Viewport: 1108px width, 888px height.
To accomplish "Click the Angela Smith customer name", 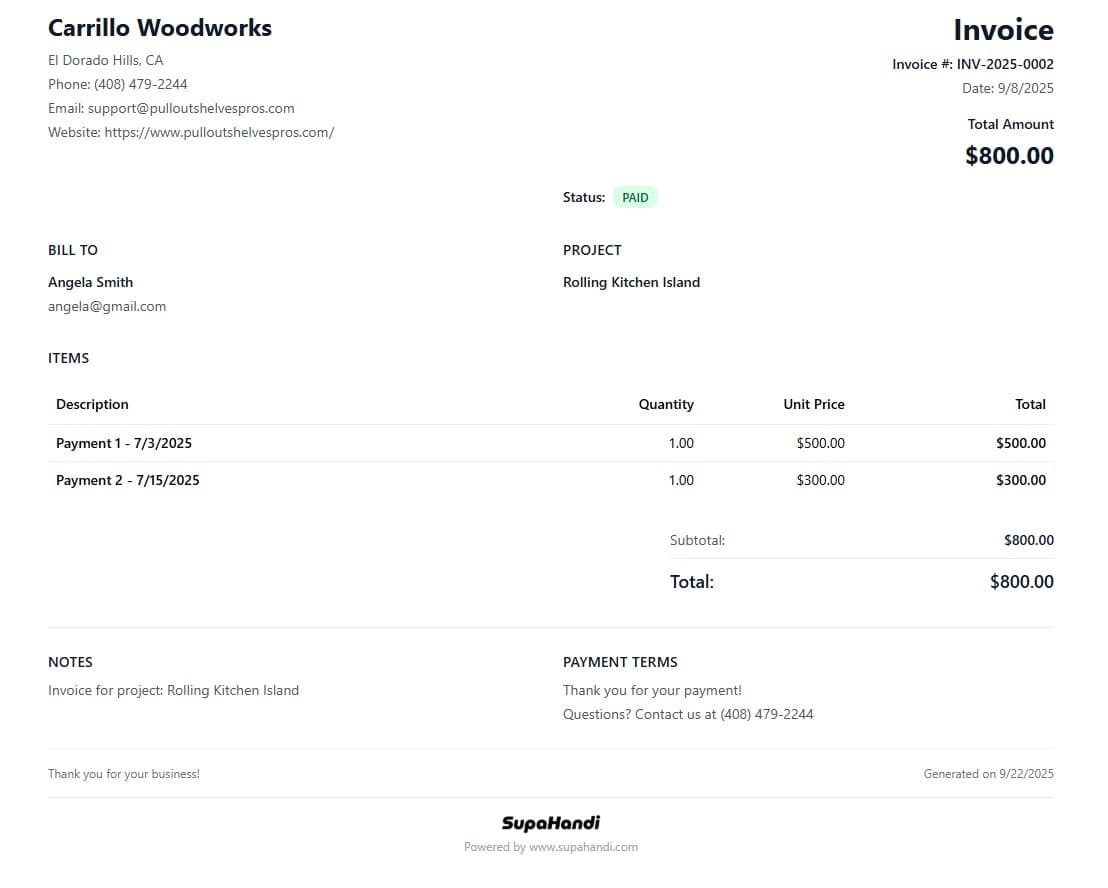I will (x=90, y=282).
